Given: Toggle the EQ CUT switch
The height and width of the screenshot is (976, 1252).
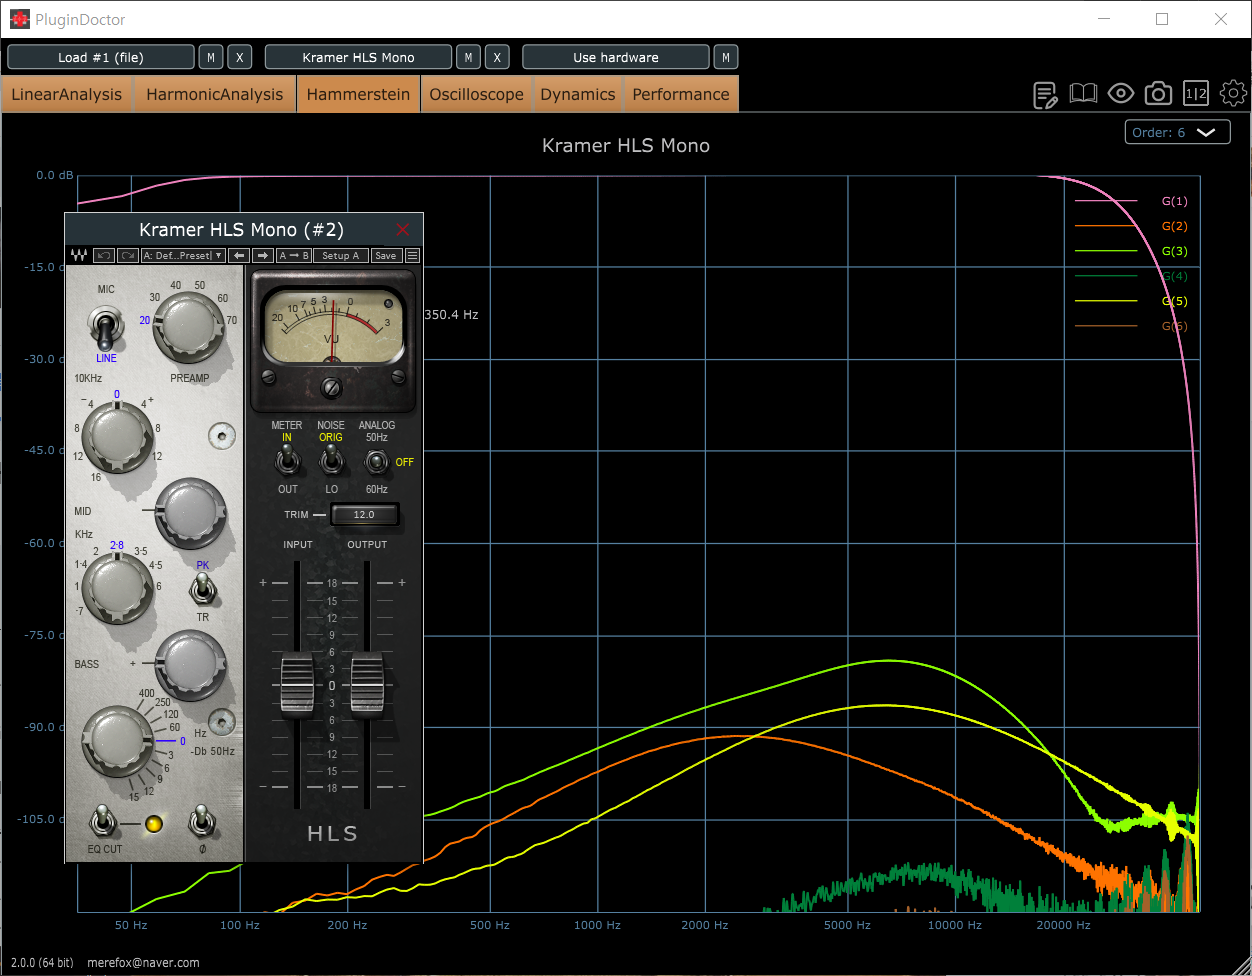Looking at the screenshot, I should coord(102,822).
